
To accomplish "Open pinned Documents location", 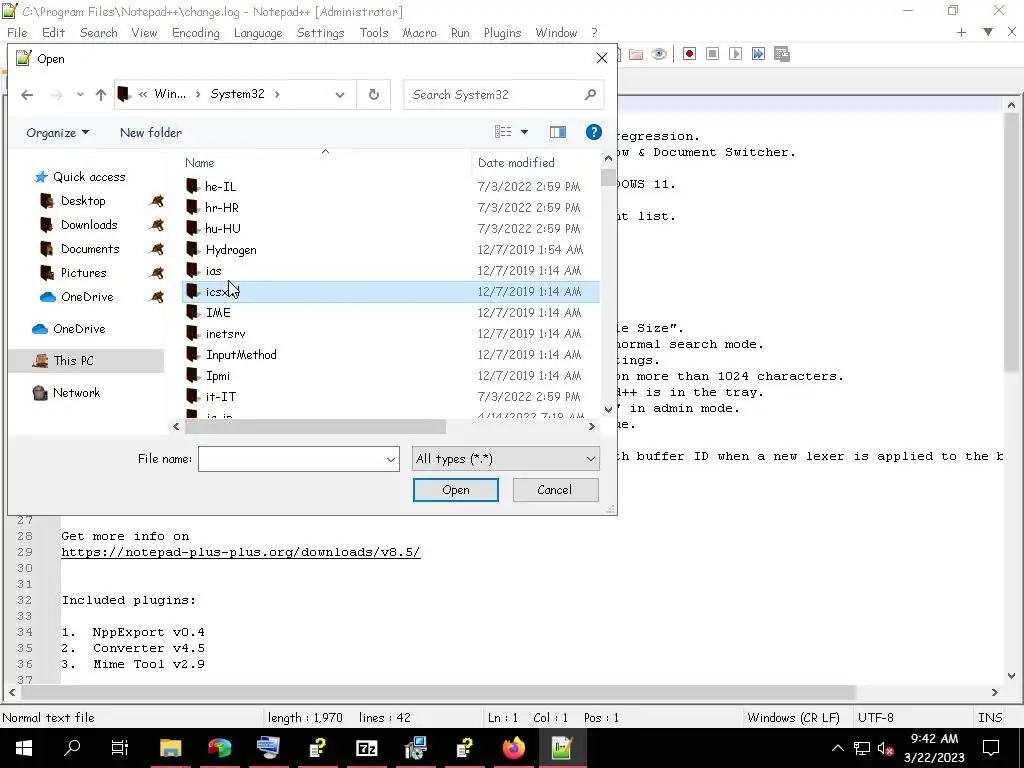I will pos(90,249).
